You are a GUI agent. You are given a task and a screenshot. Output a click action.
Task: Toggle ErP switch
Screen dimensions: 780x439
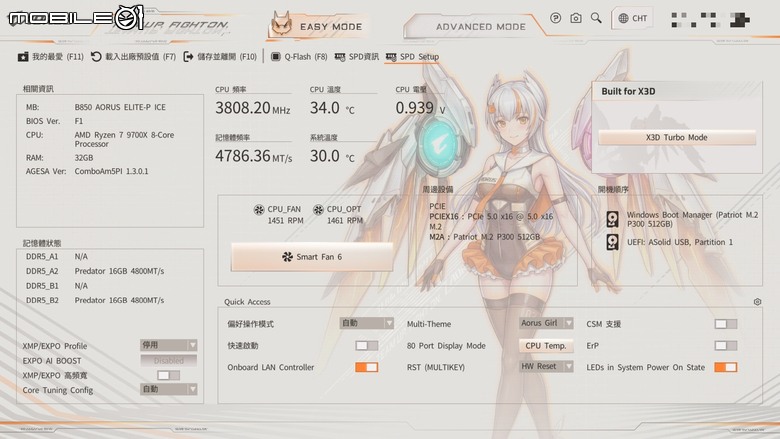point(726,346)
